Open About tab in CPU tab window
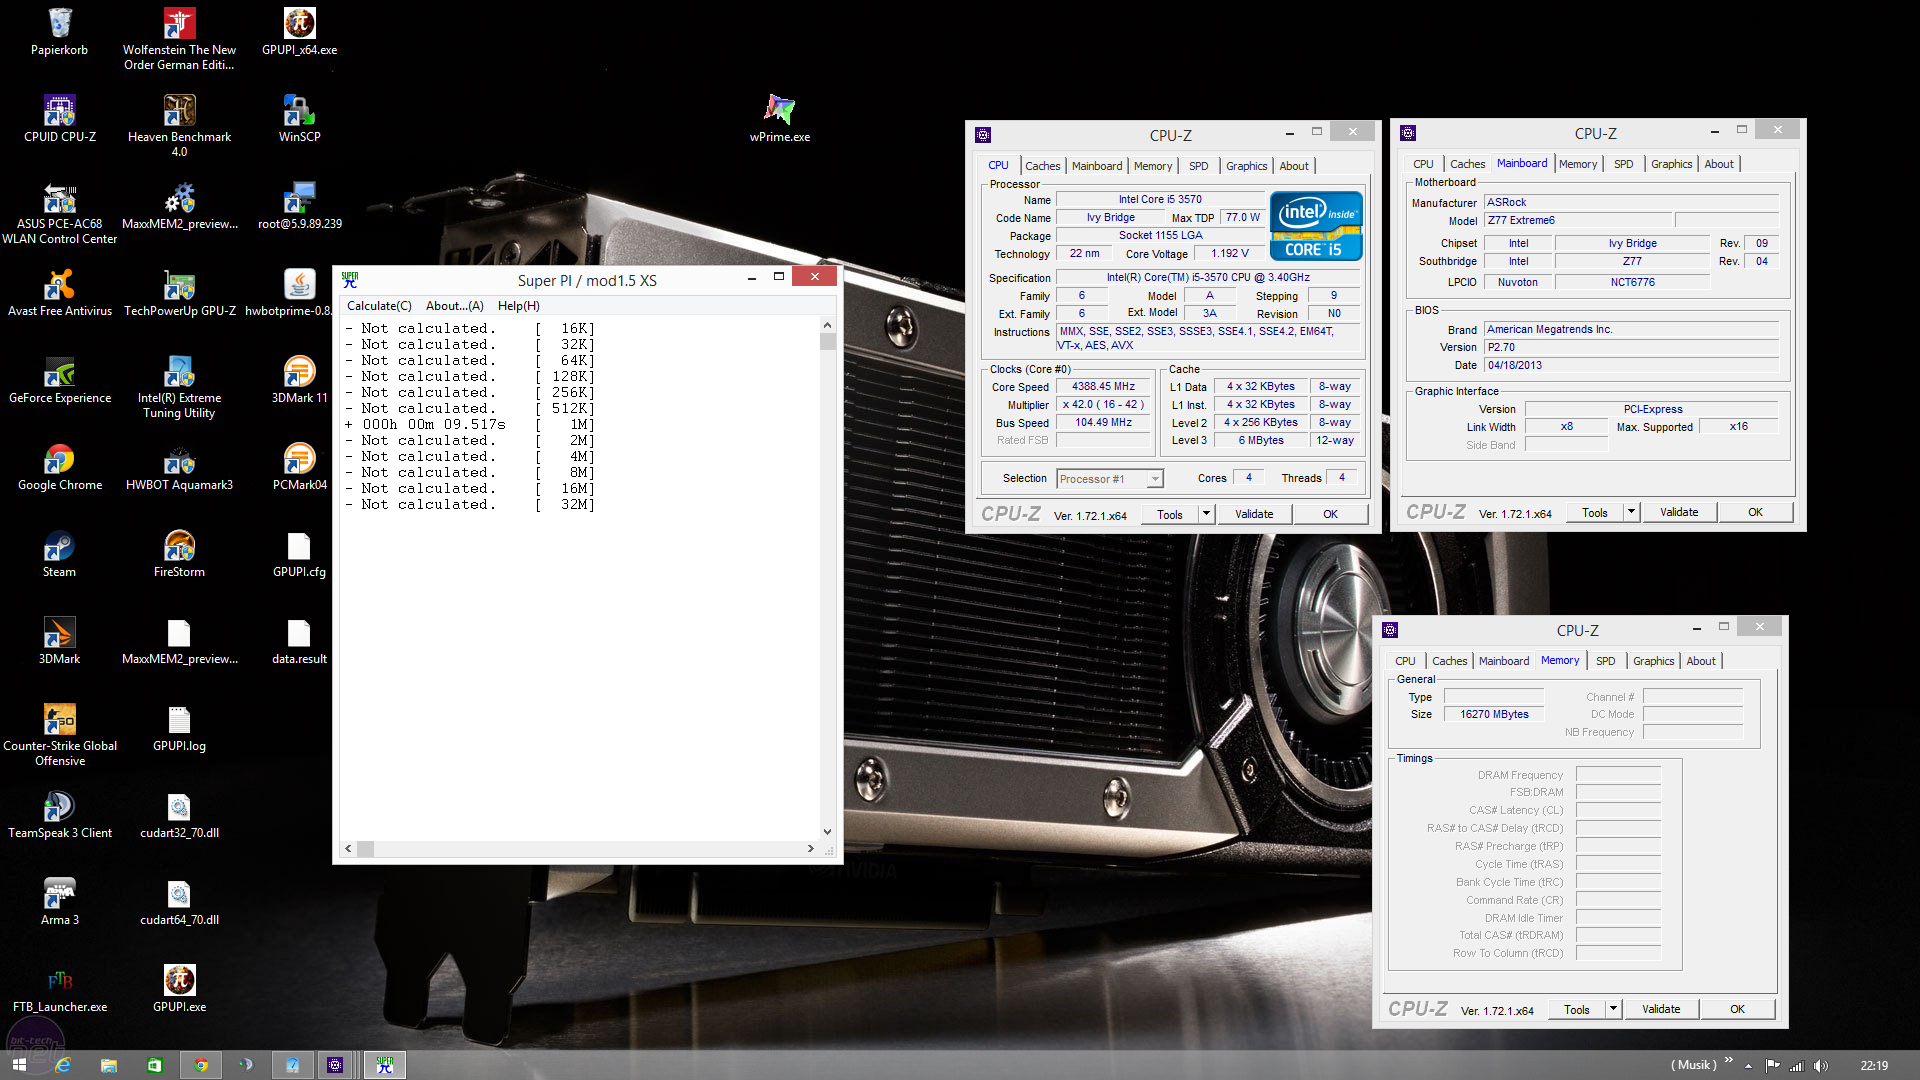Image resolution: width=1920 pixels, height=1080 pixels. point(1293,166)
